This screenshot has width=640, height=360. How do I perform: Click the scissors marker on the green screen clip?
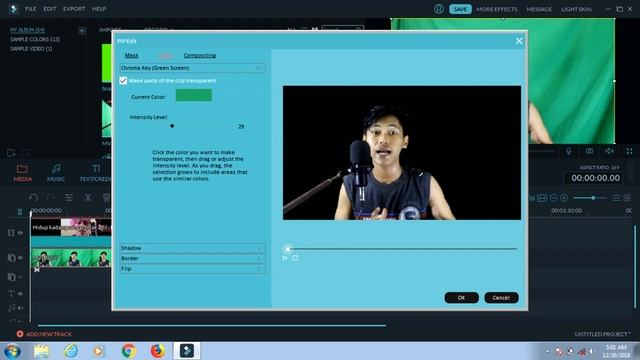click(x=37, y=269)
